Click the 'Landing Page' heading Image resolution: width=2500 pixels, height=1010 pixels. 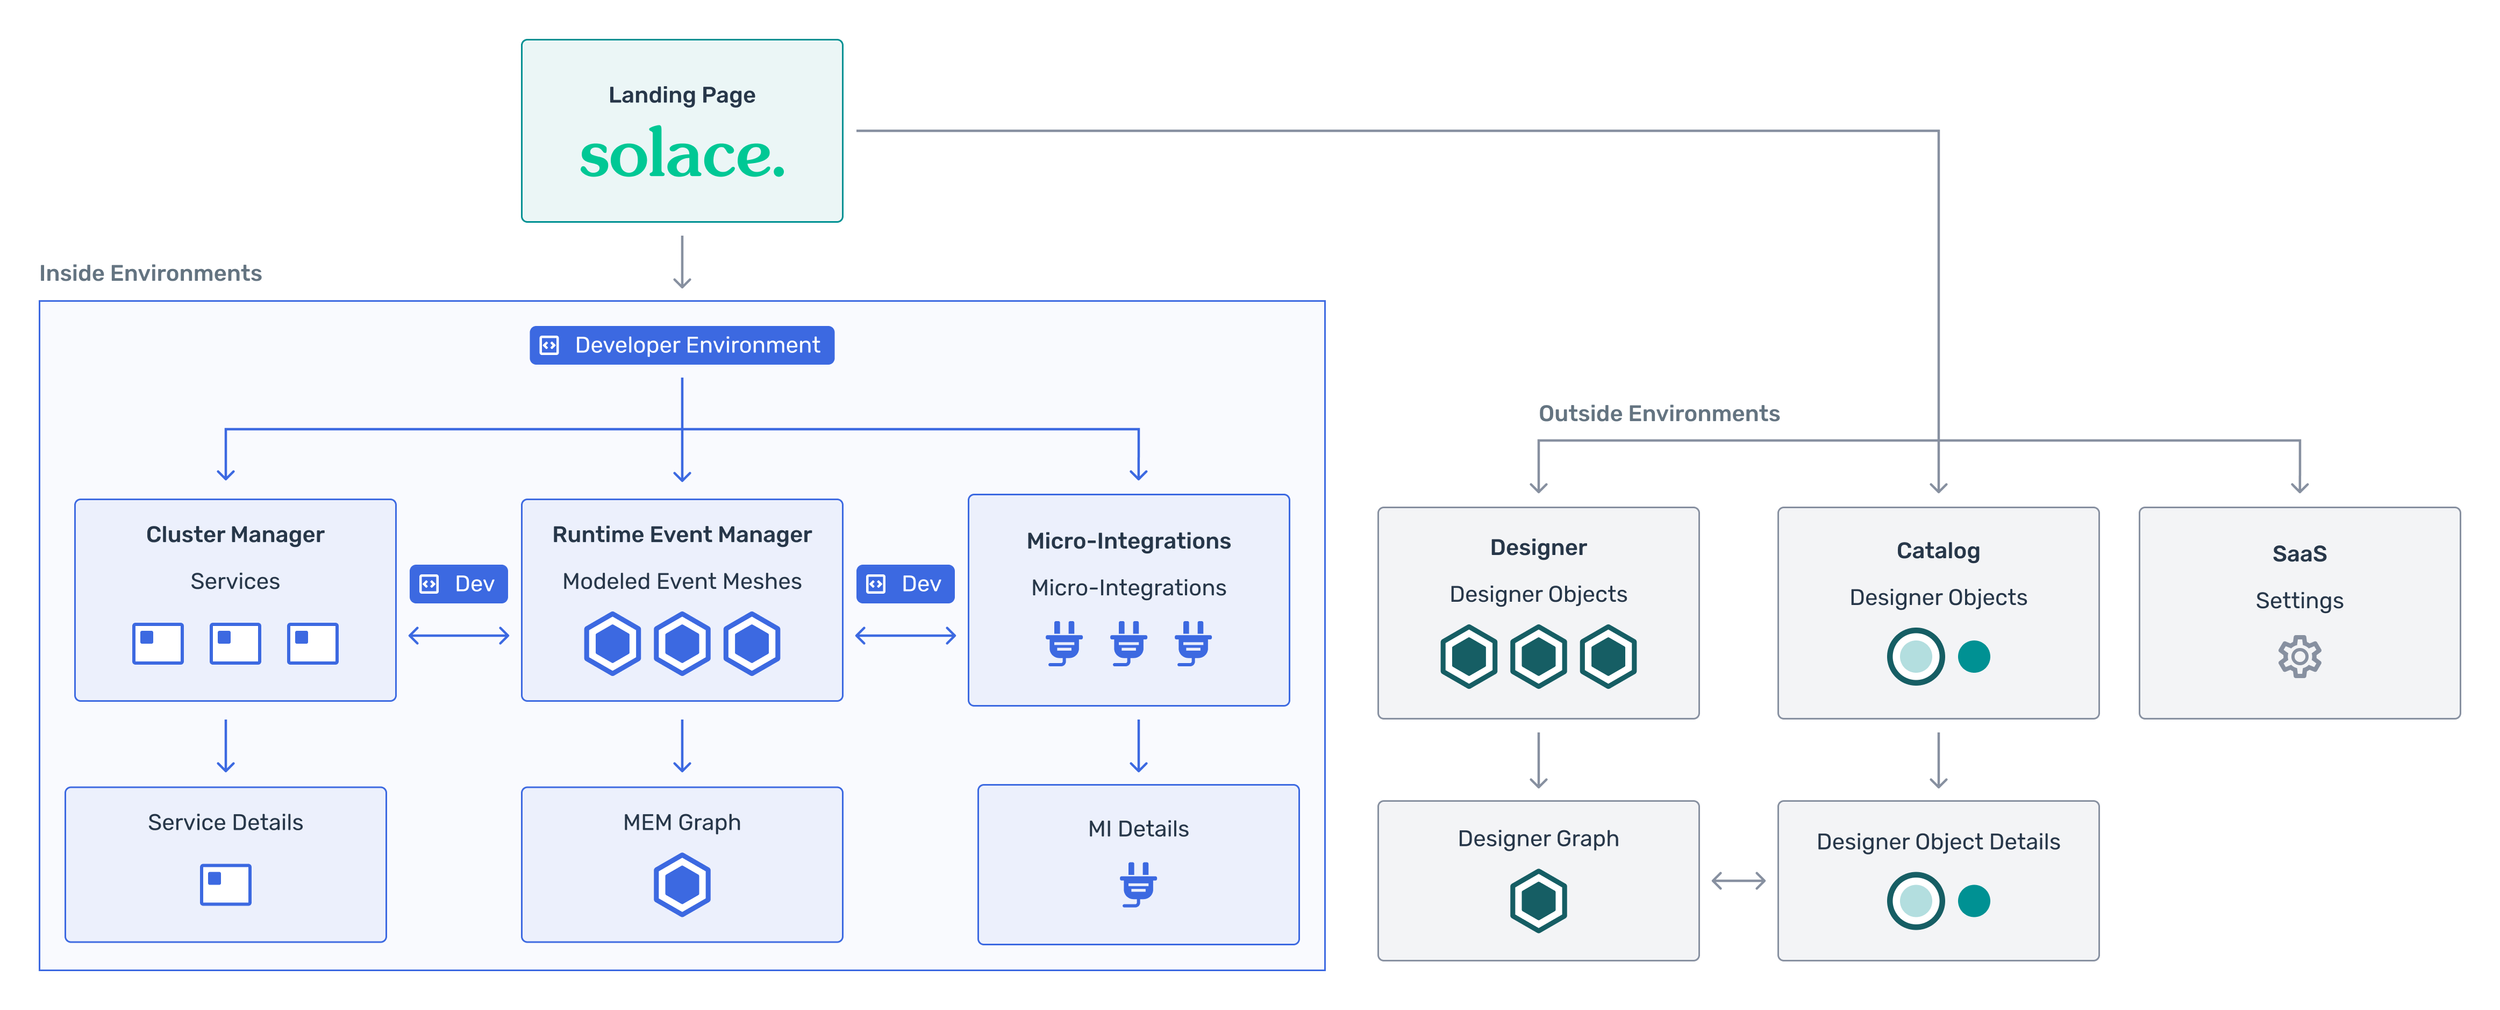(682, 95)
